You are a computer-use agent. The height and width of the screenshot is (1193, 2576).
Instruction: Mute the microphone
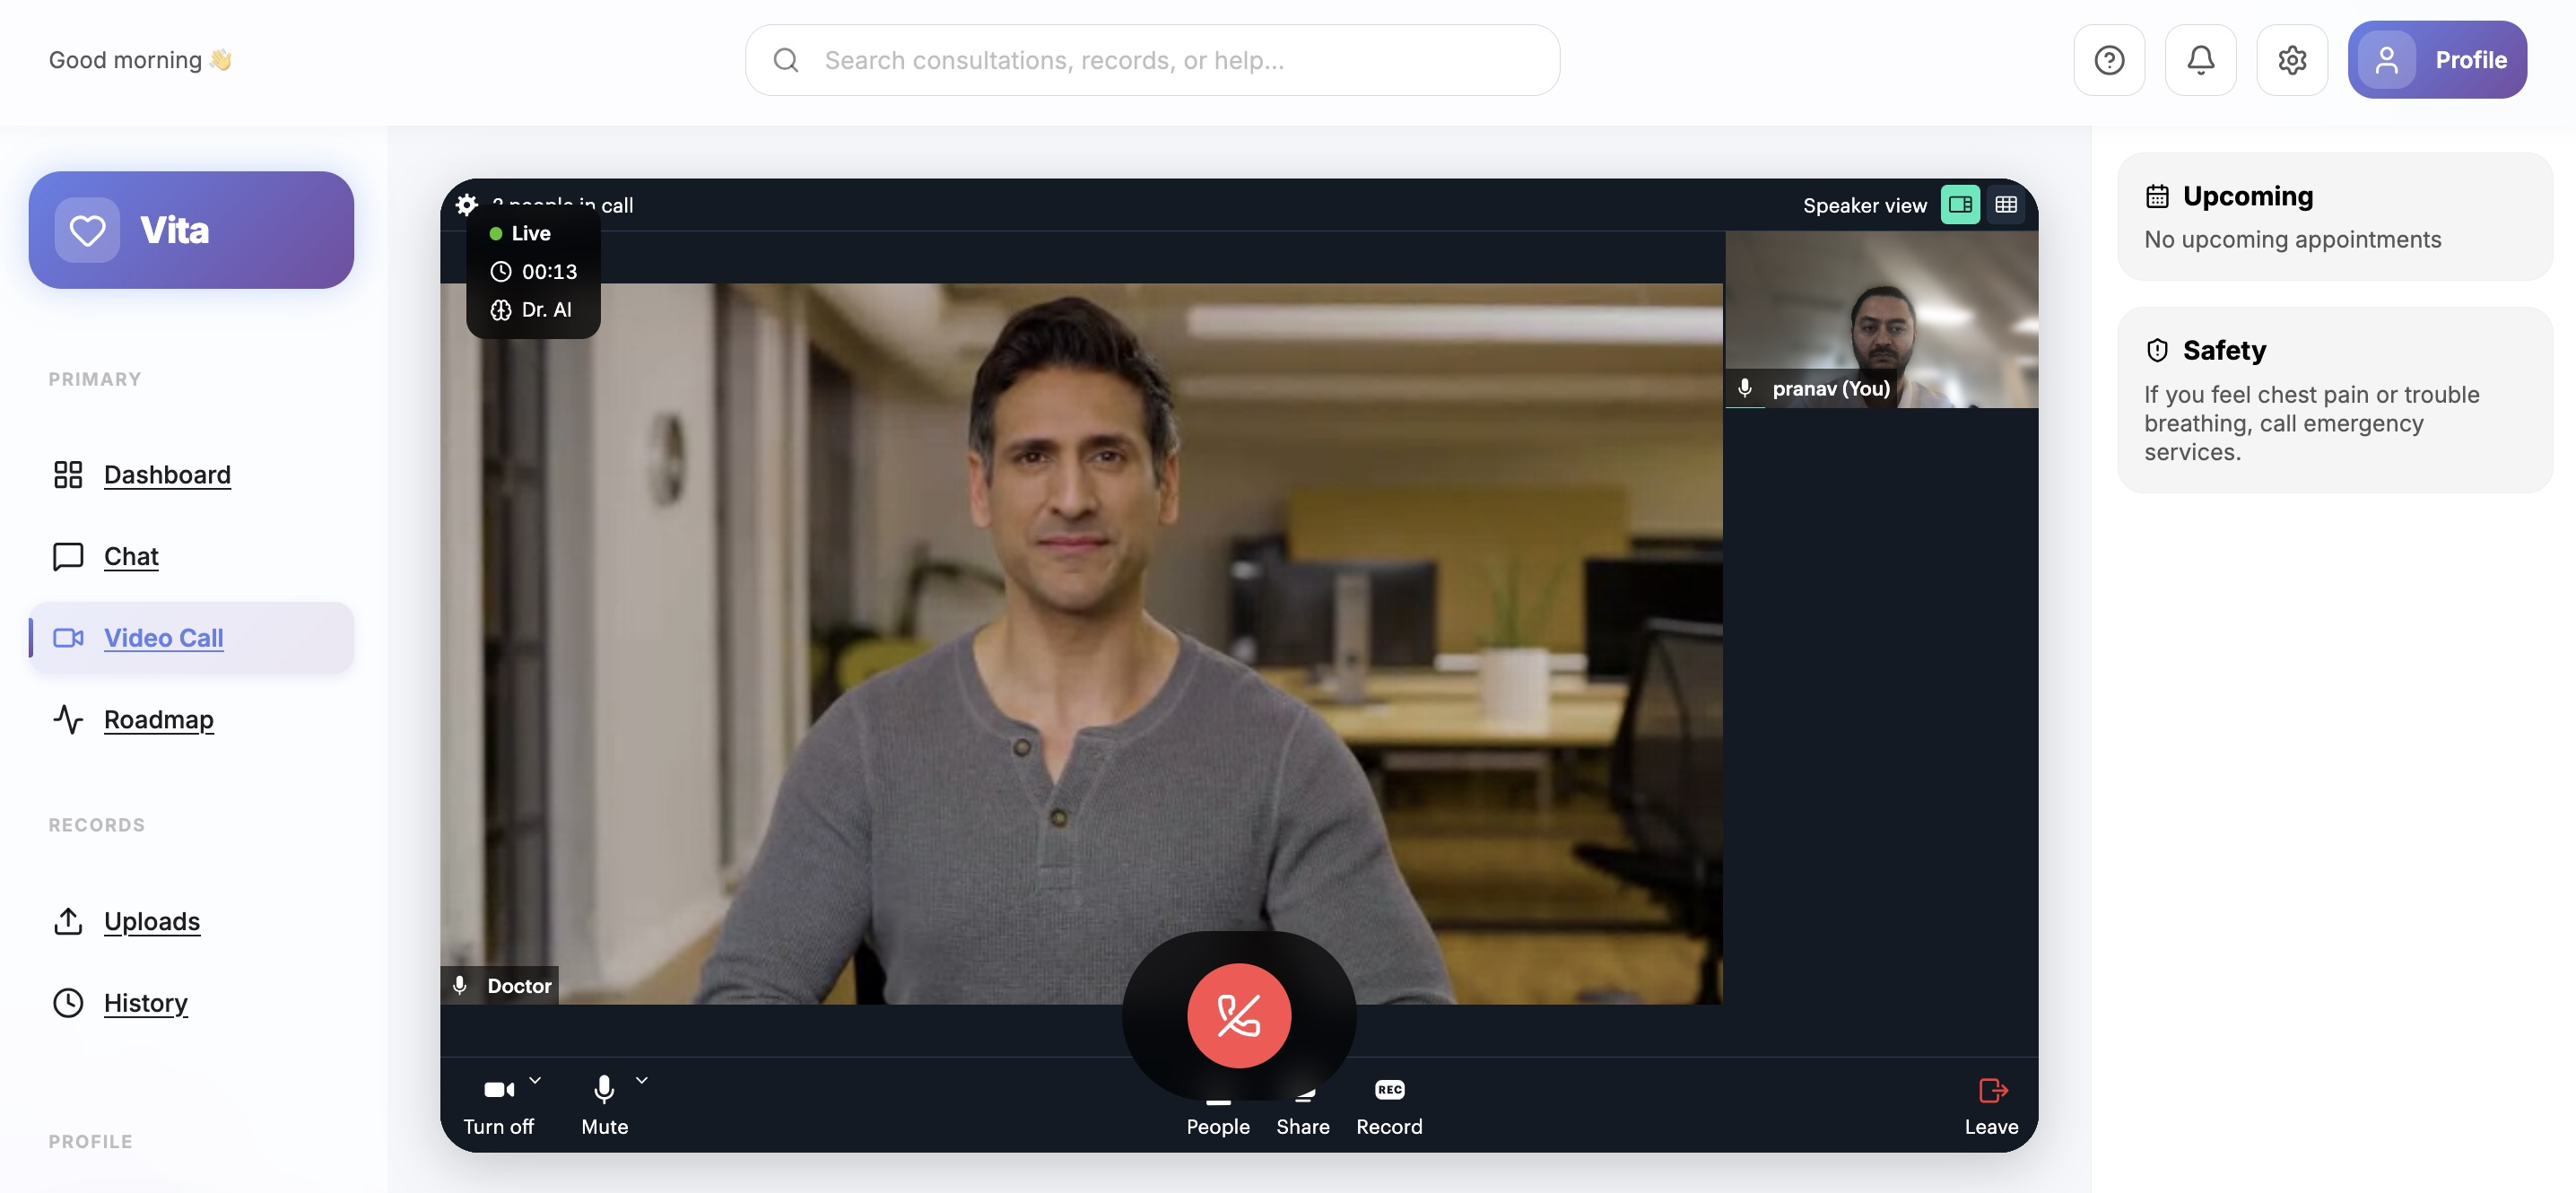604,1089
